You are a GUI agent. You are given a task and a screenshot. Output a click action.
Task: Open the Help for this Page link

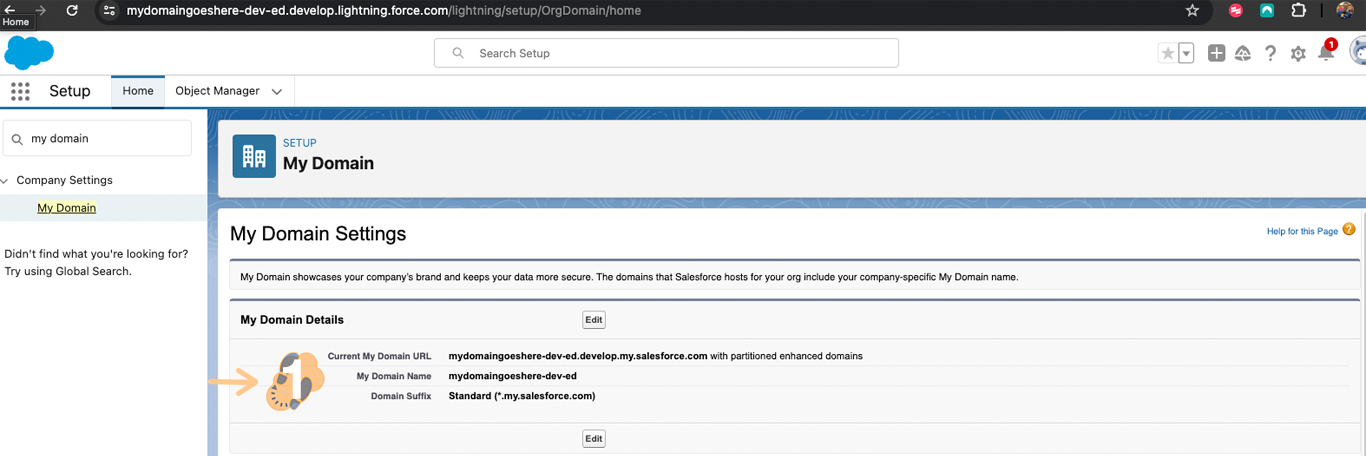(1302, 231)
